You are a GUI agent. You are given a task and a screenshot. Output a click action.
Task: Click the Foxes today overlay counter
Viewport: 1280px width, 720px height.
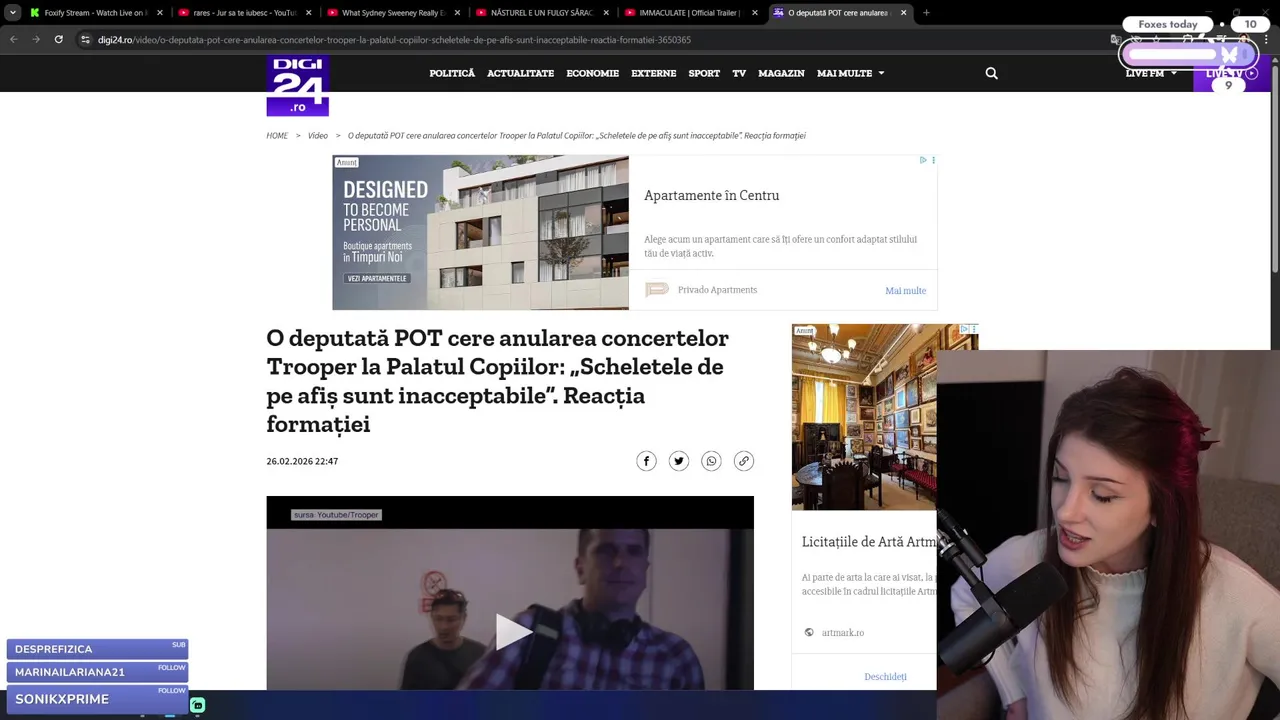pyautogui.click(x=1167, y=24)
